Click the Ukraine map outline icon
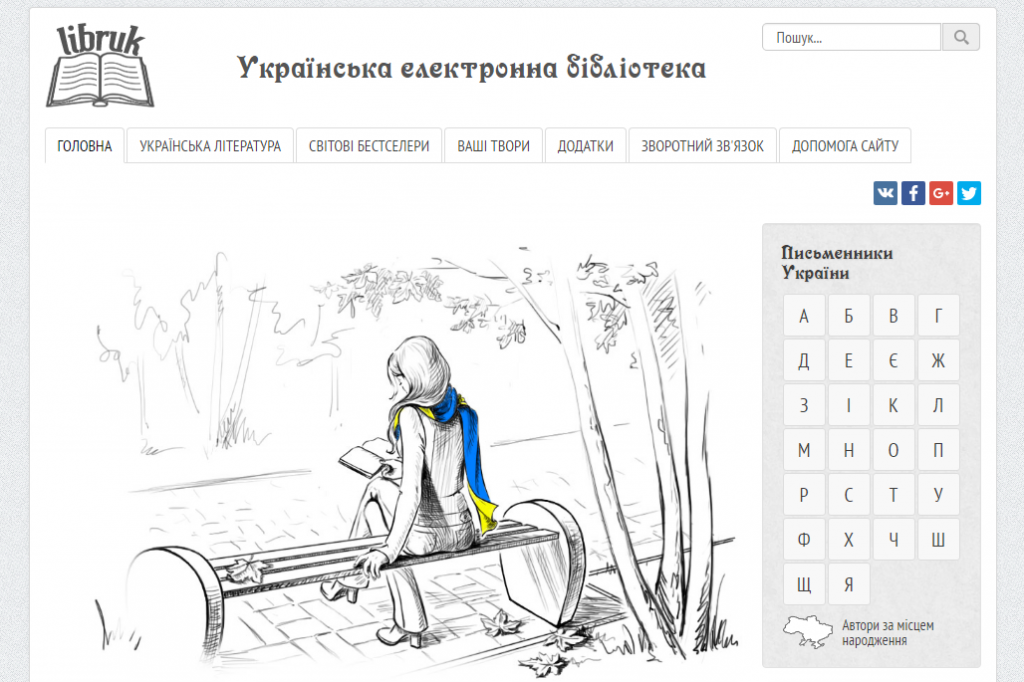1024x682 pixels. (806, 633)
